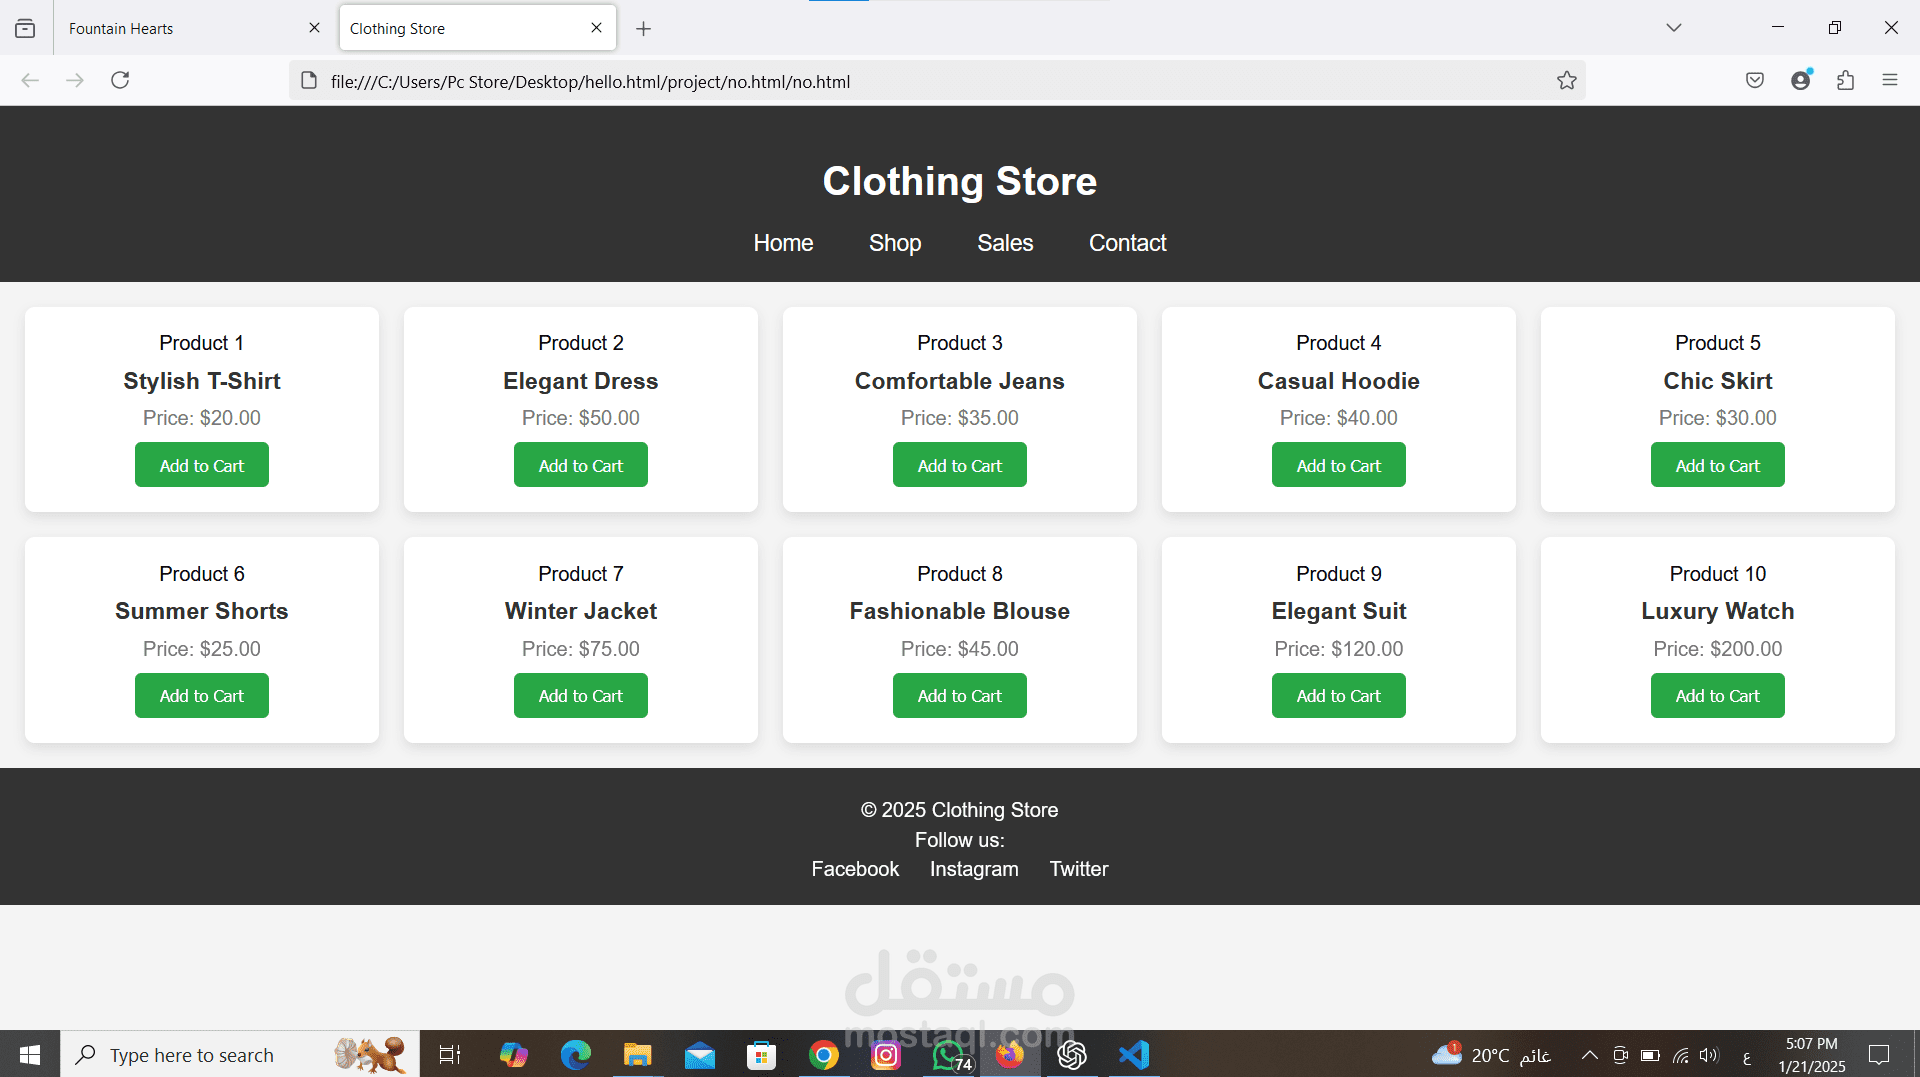Switch to Firefox on the taskbar
Screen dimensions: 1920x1077
click(x=1010, y=1054)
